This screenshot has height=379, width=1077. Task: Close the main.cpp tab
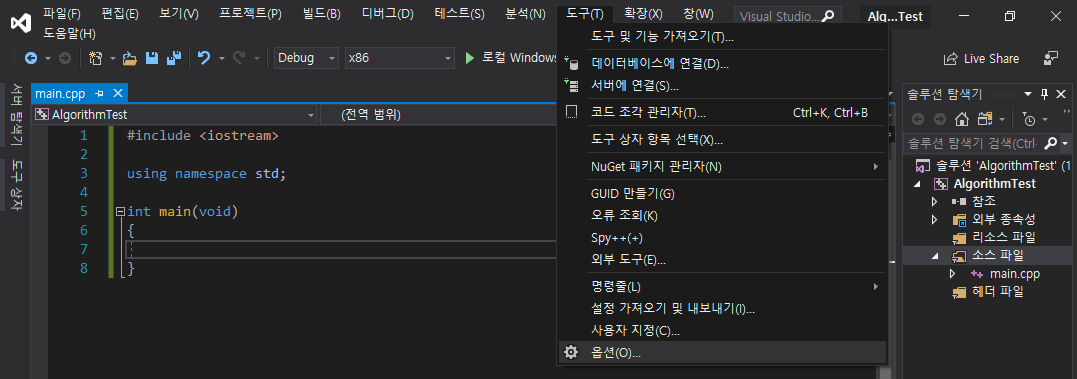[x=117, y=93]
